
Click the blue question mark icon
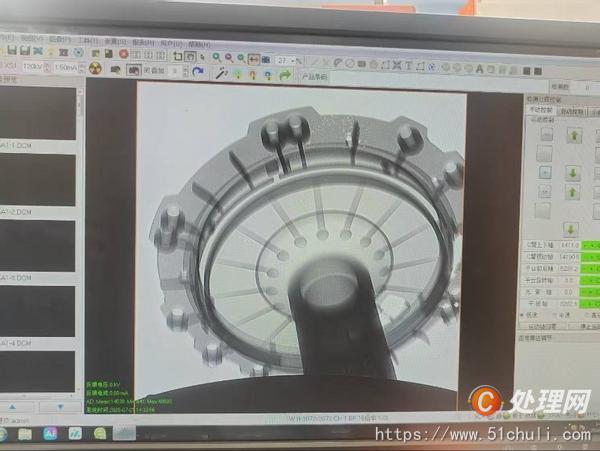click(x=268, y=75)
